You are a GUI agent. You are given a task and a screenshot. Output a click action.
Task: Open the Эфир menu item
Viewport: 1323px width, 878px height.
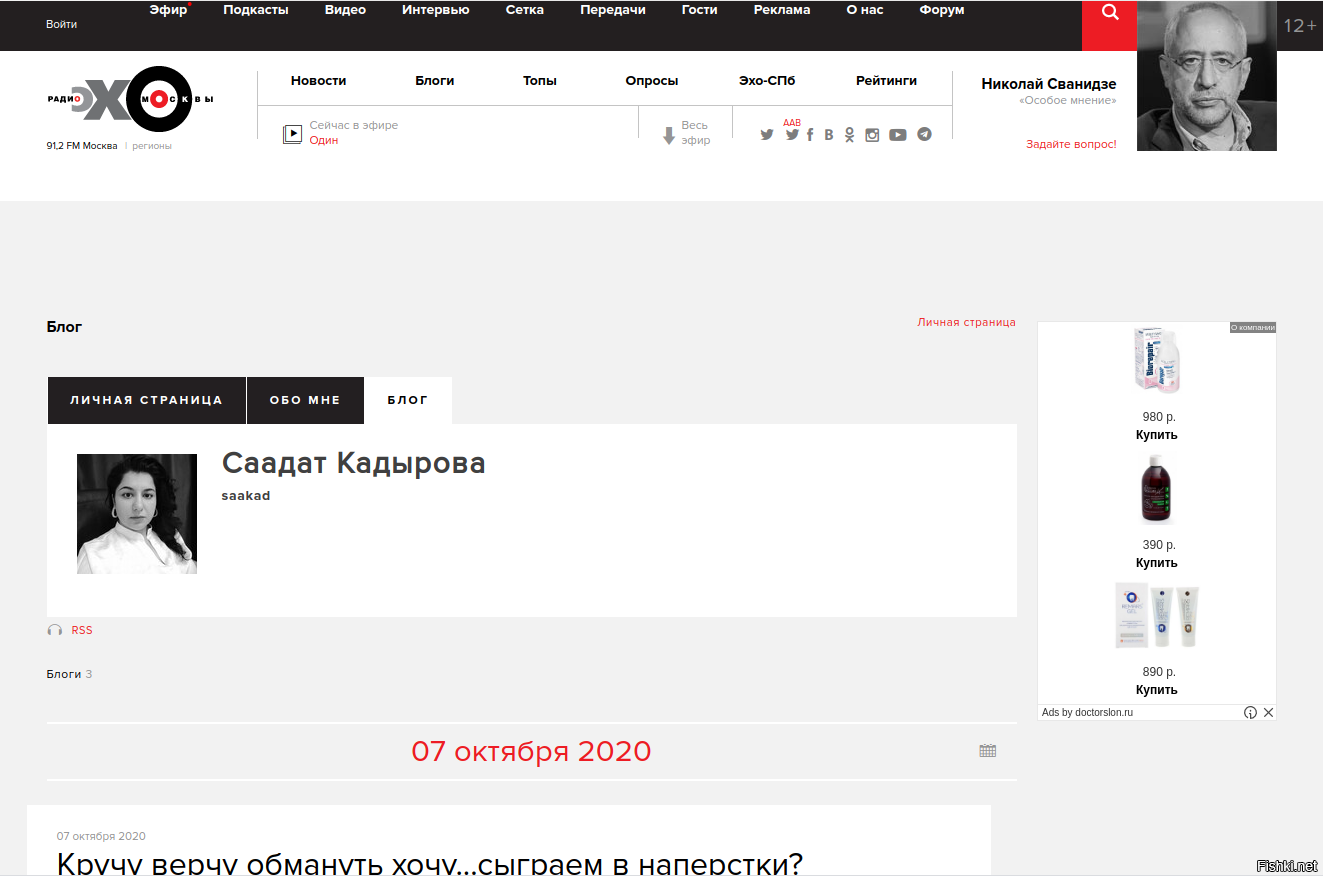point(169,10)
